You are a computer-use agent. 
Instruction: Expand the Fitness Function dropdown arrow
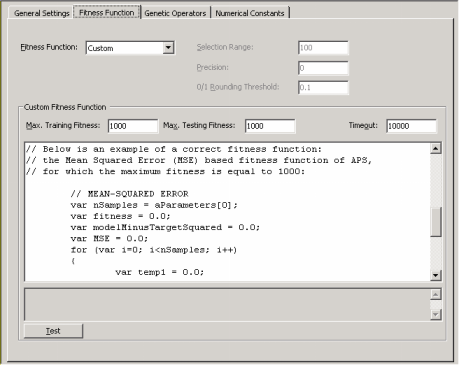[168, 48]
